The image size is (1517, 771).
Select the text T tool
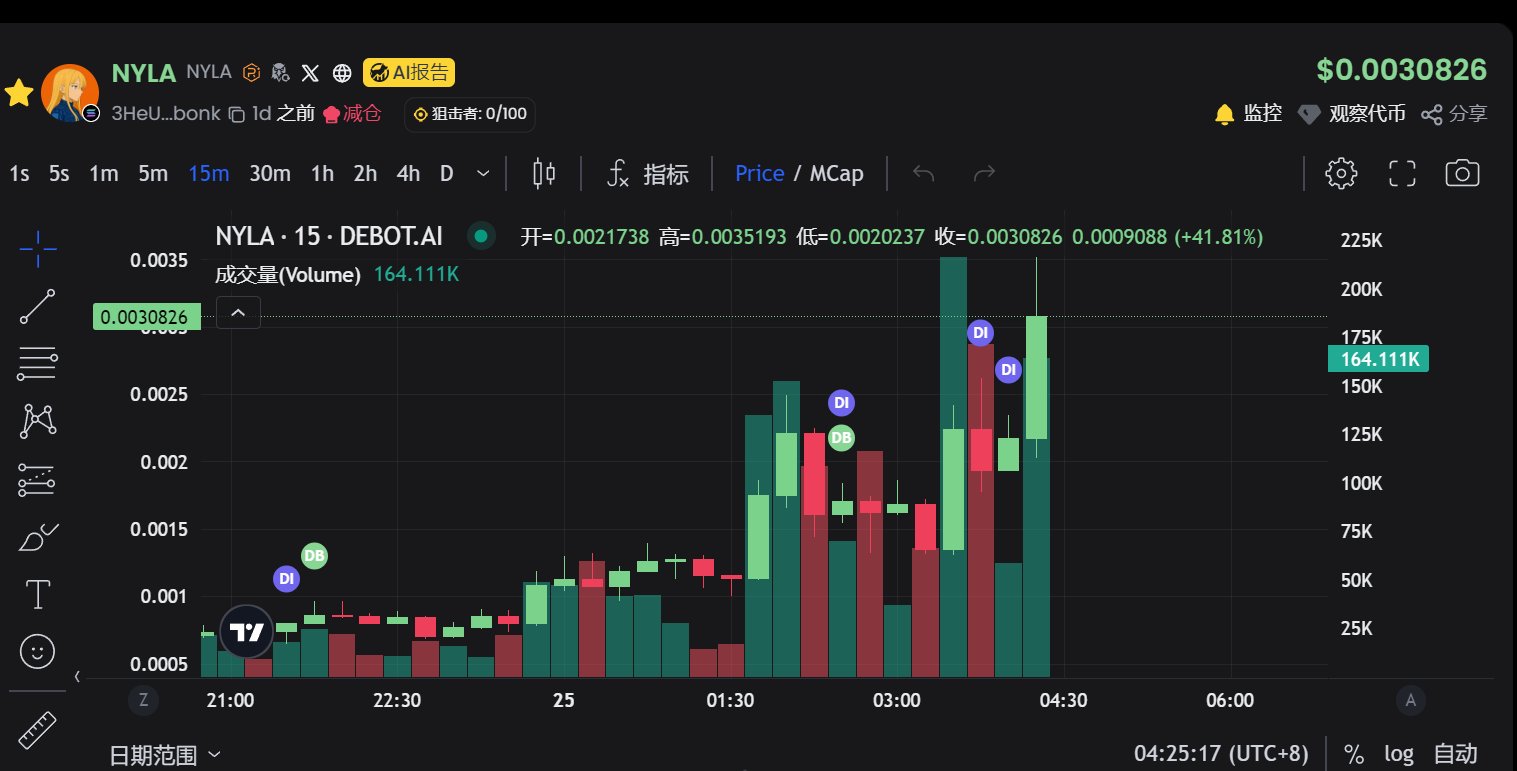[x=37, y=595]
